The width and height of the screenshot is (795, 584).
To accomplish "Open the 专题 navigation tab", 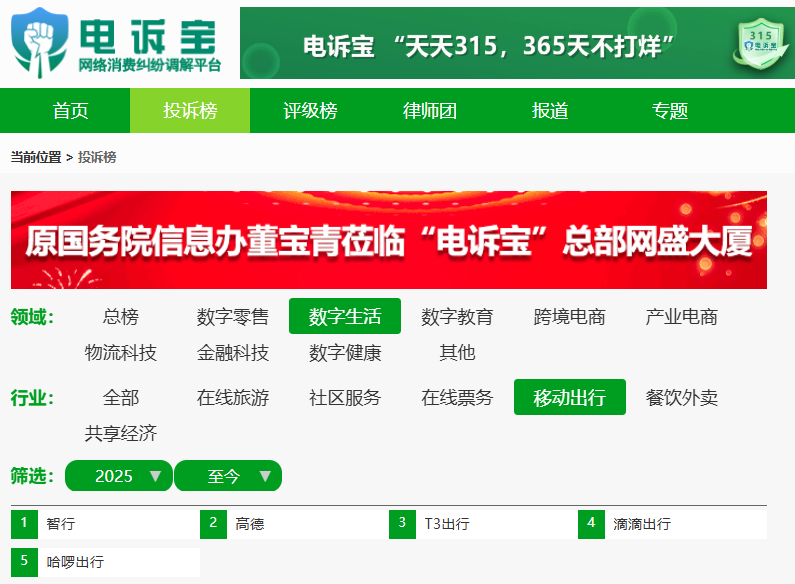I will (669, 111).
